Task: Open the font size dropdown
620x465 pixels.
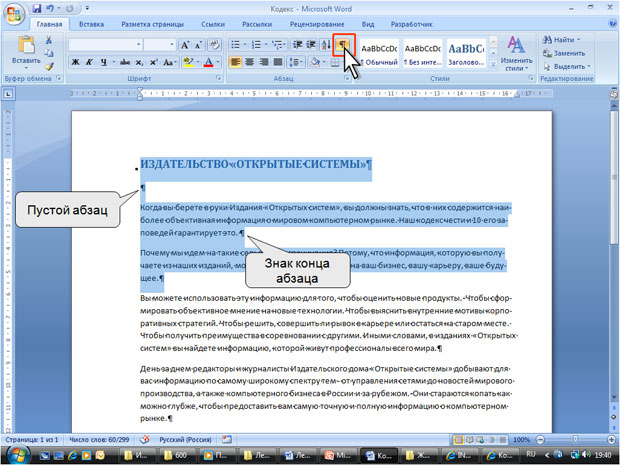Action: click(172, 45)
